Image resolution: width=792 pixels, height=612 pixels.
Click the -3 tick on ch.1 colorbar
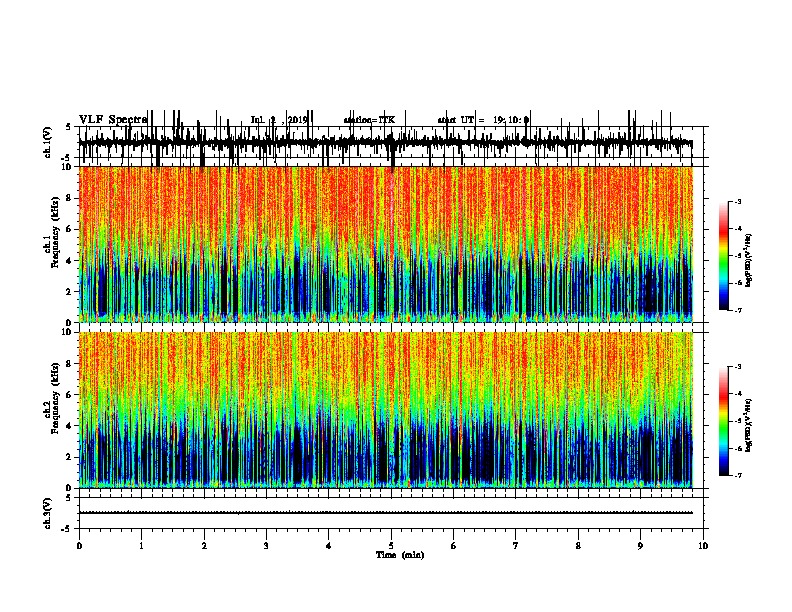[x=737, y=202]
